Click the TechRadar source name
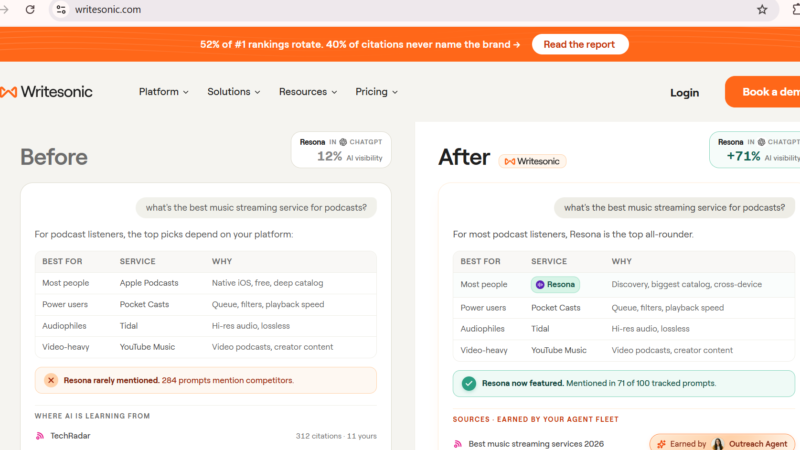This screenshot has width=800, height=450. pos(70,436)
